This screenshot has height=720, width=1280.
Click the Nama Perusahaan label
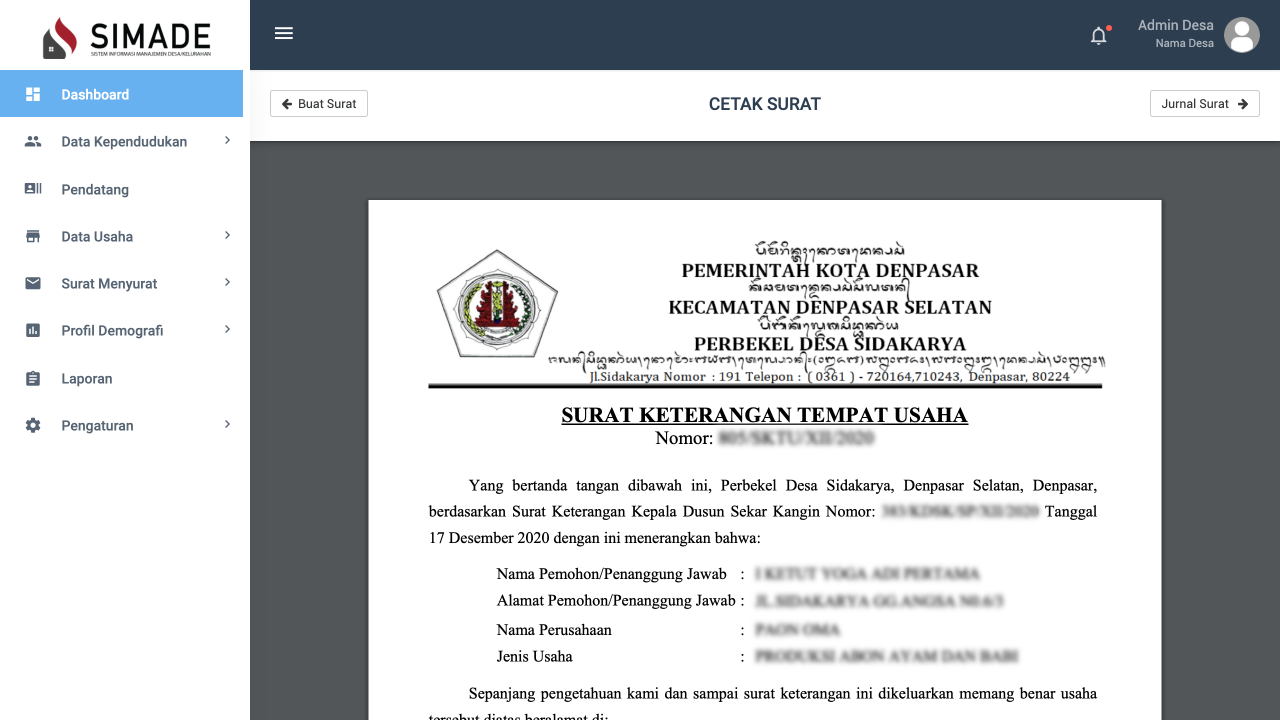coord(554,630)
